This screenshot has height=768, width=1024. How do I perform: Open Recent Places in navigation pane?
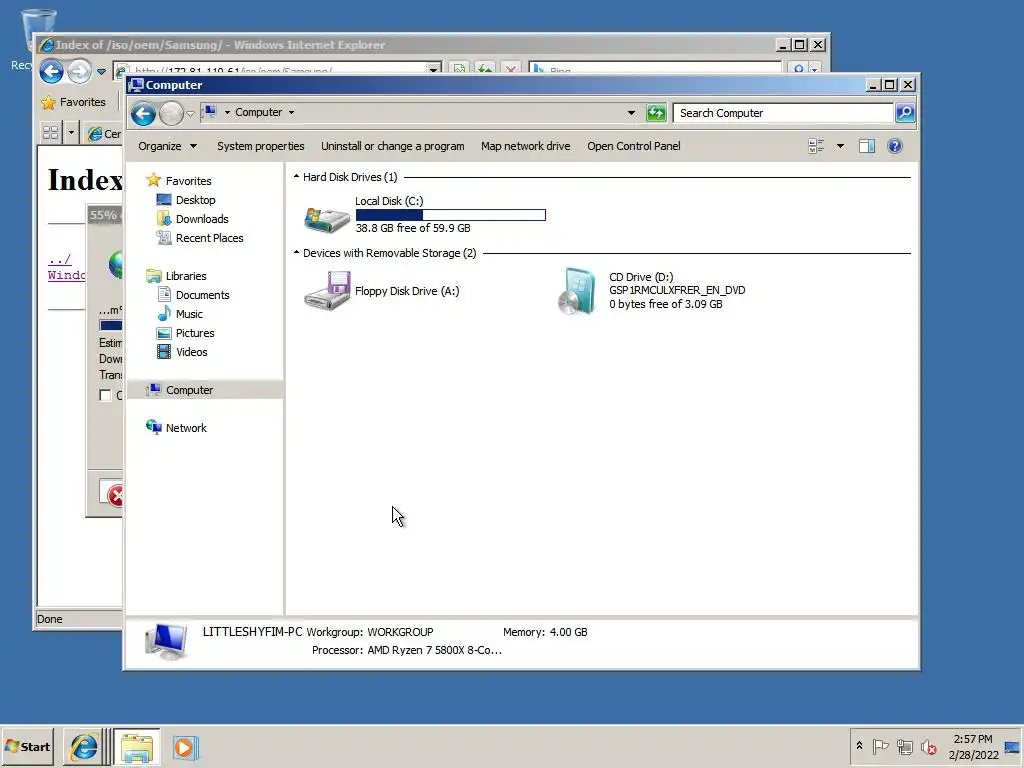coord(209,238)
